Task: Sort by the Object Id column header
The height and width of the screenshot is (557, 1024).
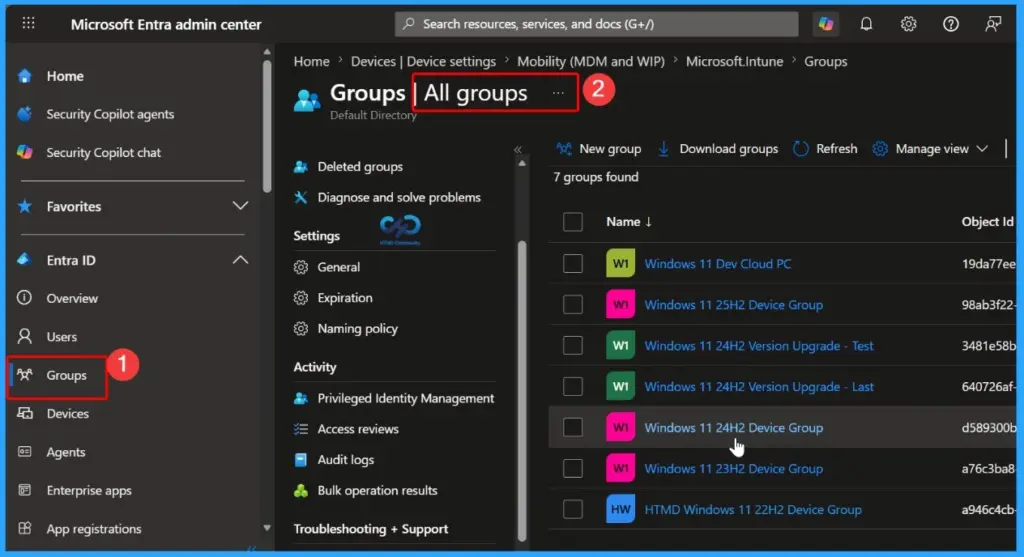Action: pos(987,222)
